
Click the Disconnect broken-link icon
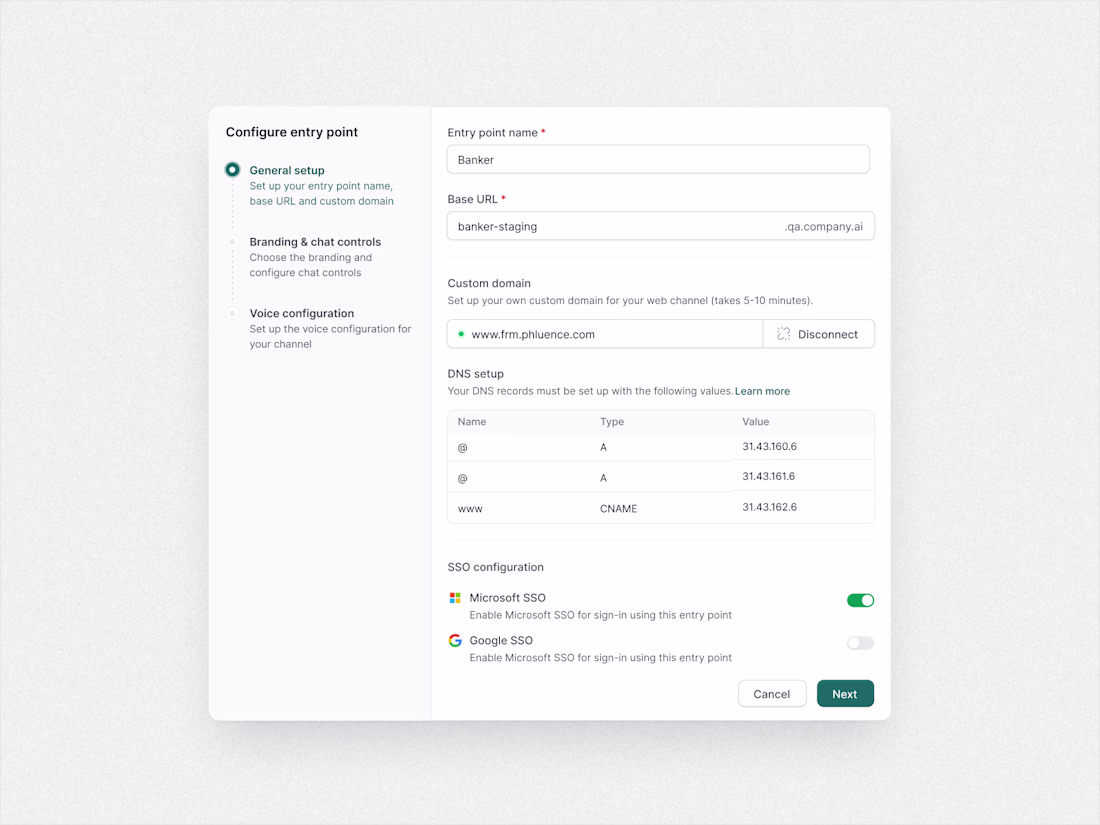(x=783, y=335)
